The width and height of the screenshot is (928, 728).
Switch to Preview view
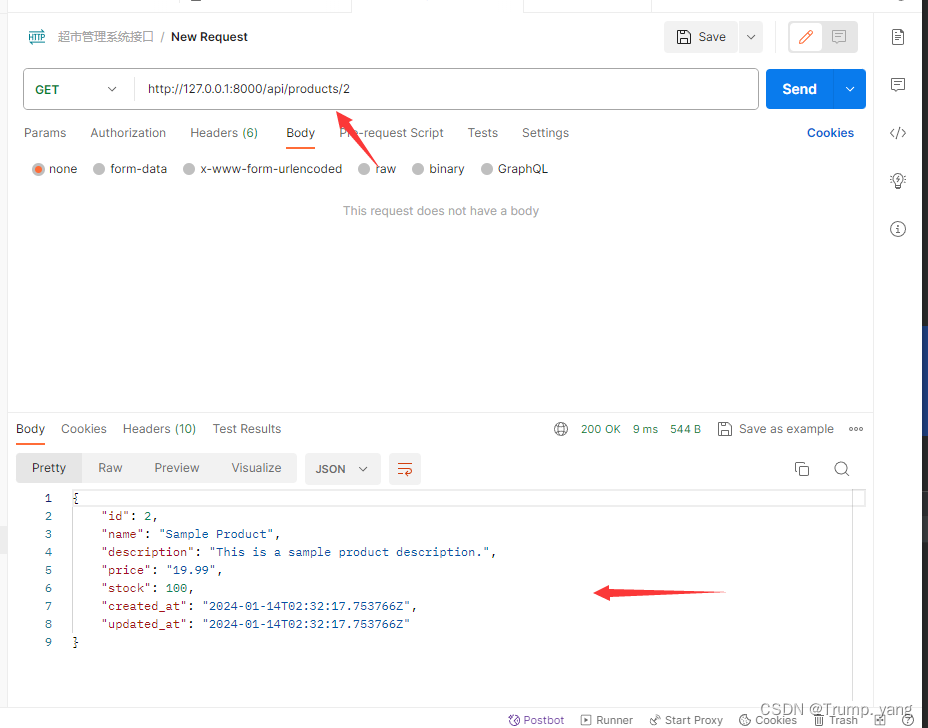(x=177, y=468)
